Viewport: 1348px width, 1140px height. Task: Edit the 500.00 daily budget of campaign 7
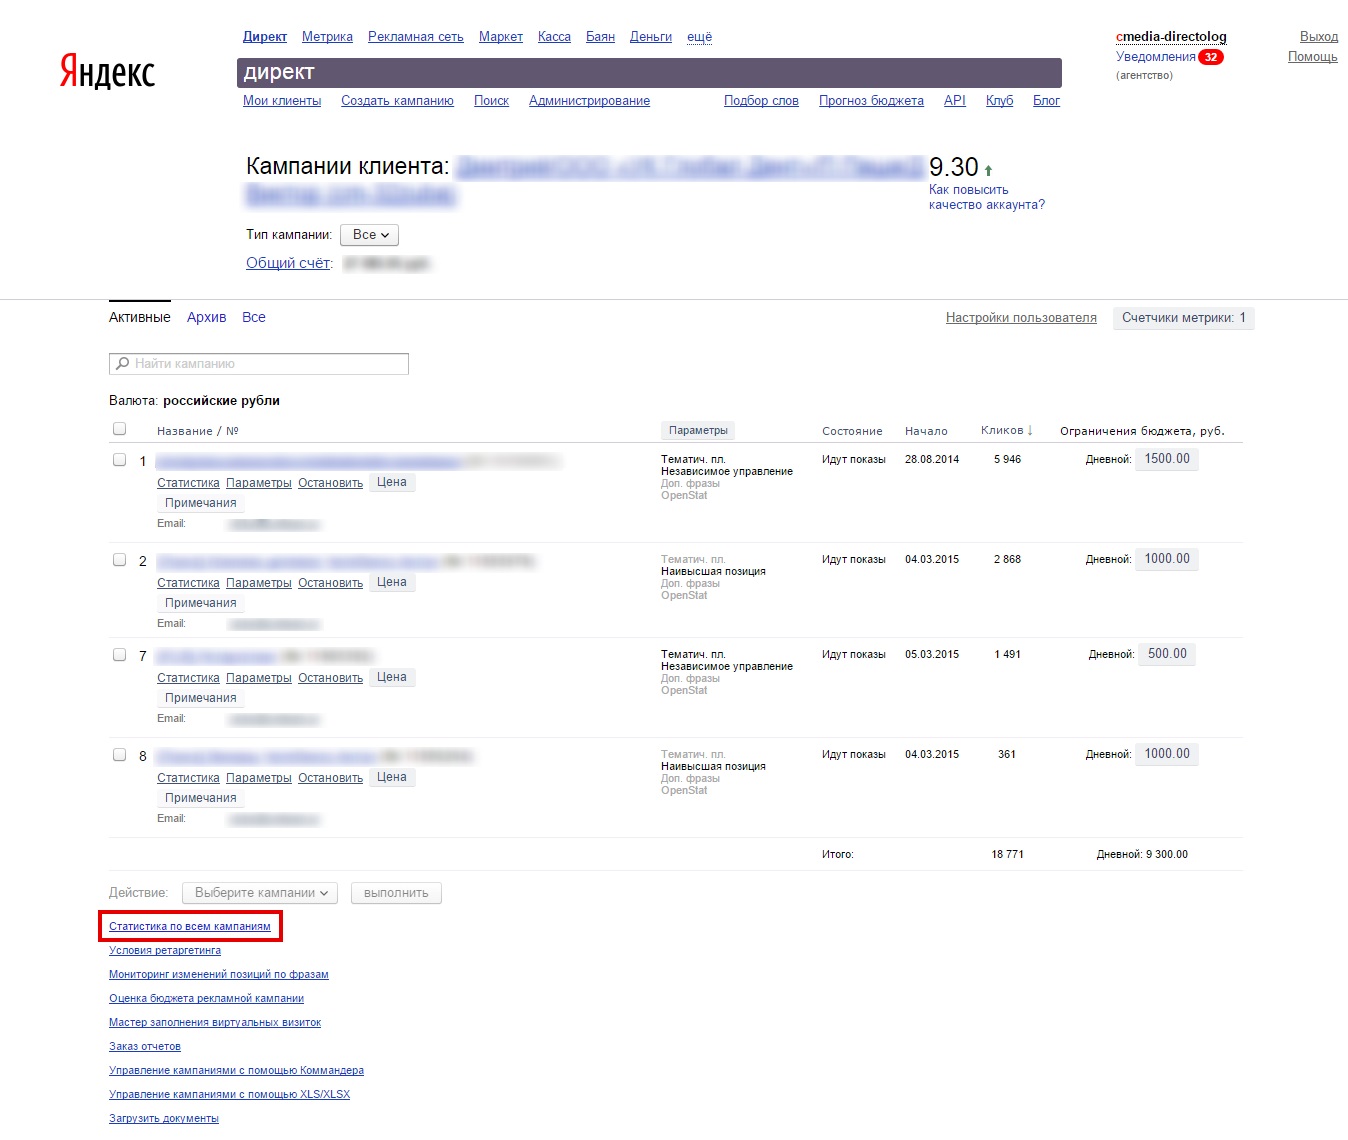1167,654
